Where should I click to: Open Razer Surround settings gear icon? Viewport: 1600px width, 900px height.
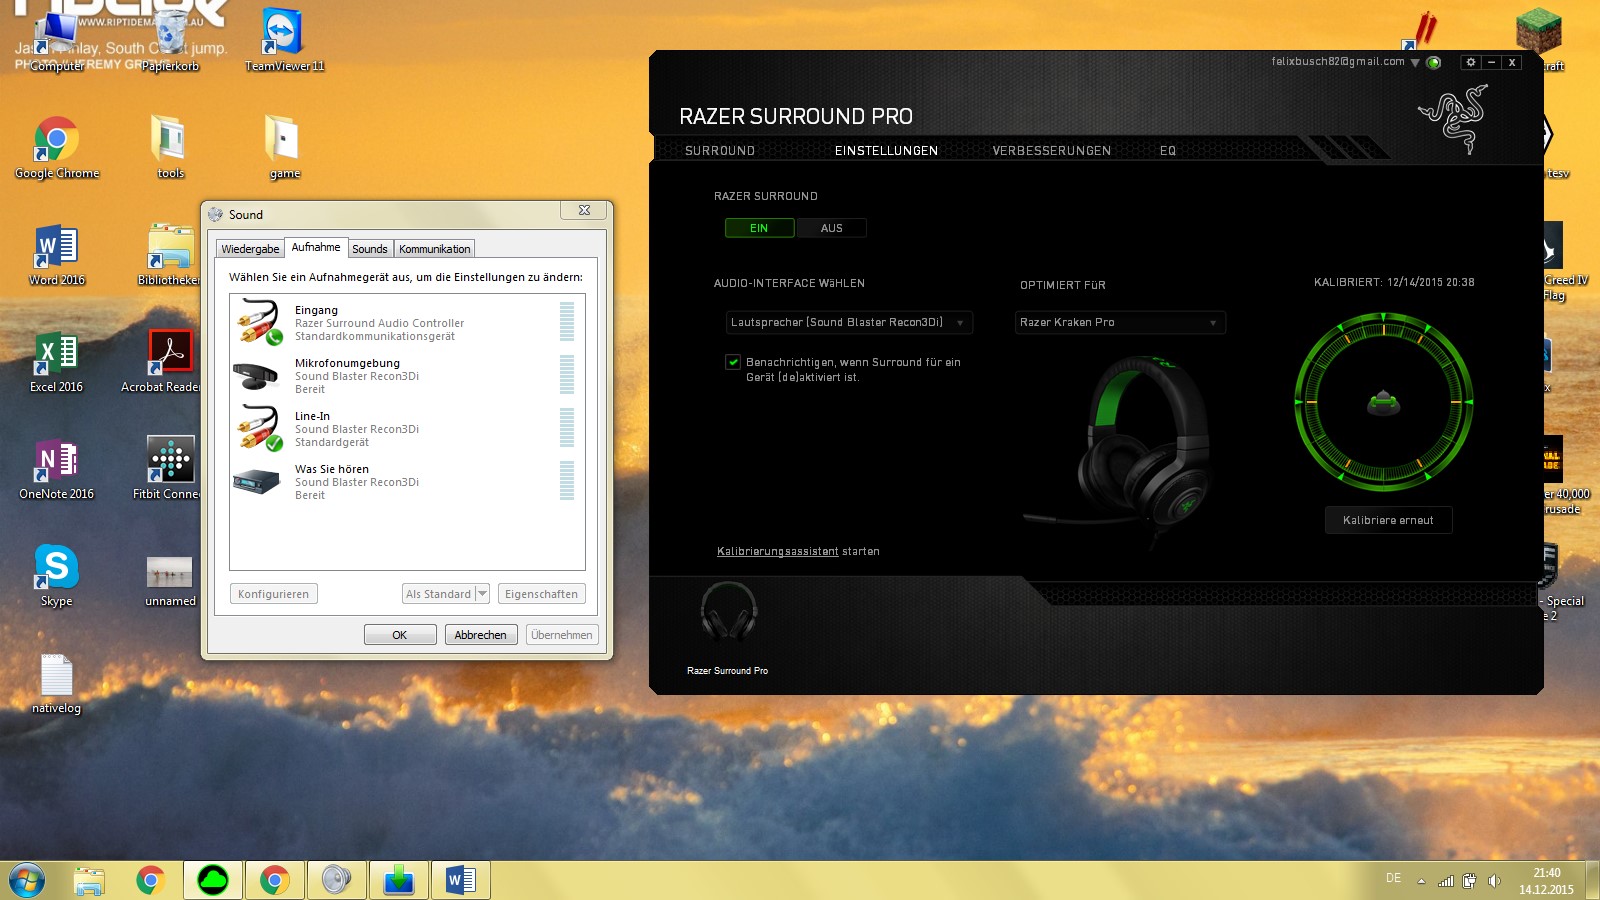(1470, 62)
